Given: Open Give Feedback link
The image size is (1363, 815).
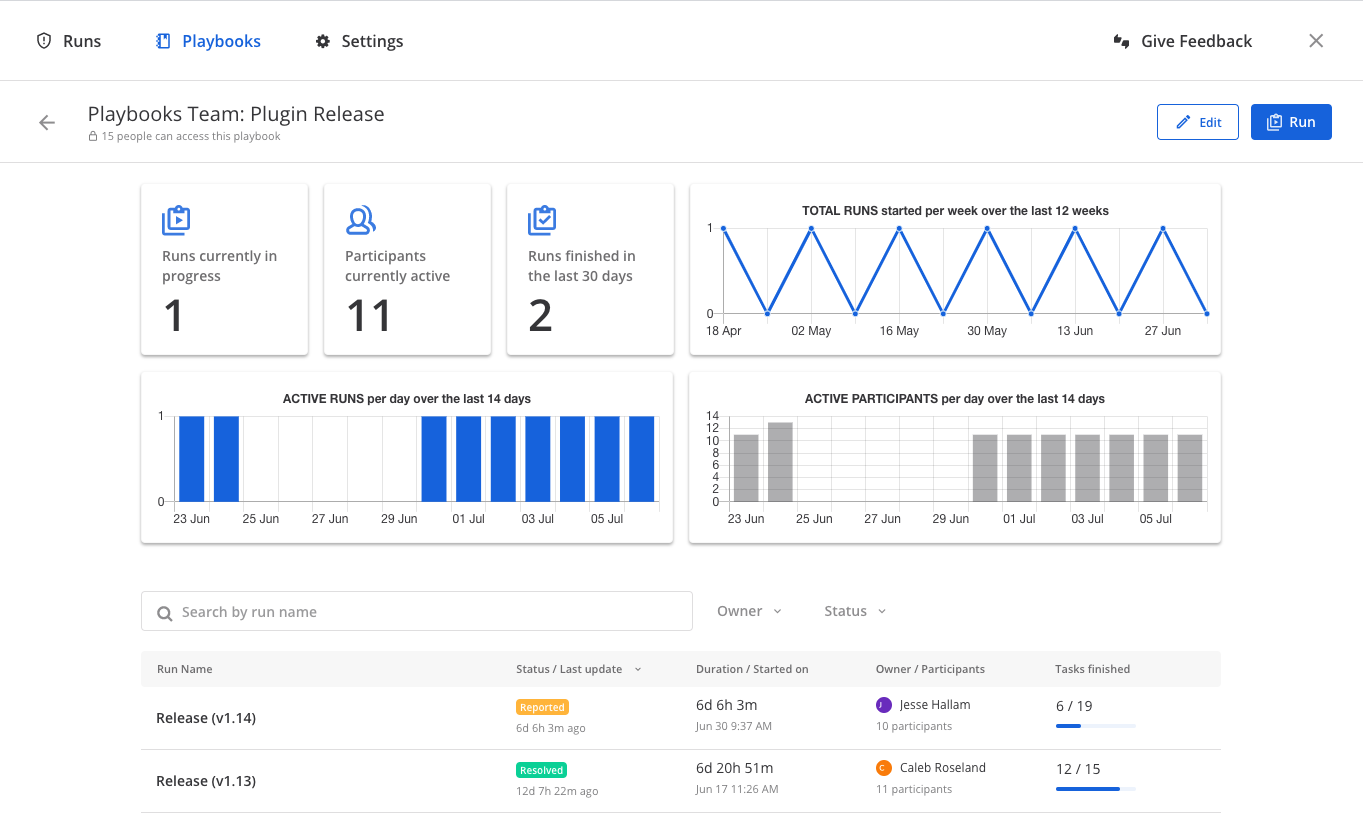Looking at the screenshot, I should click(1183, 41).
